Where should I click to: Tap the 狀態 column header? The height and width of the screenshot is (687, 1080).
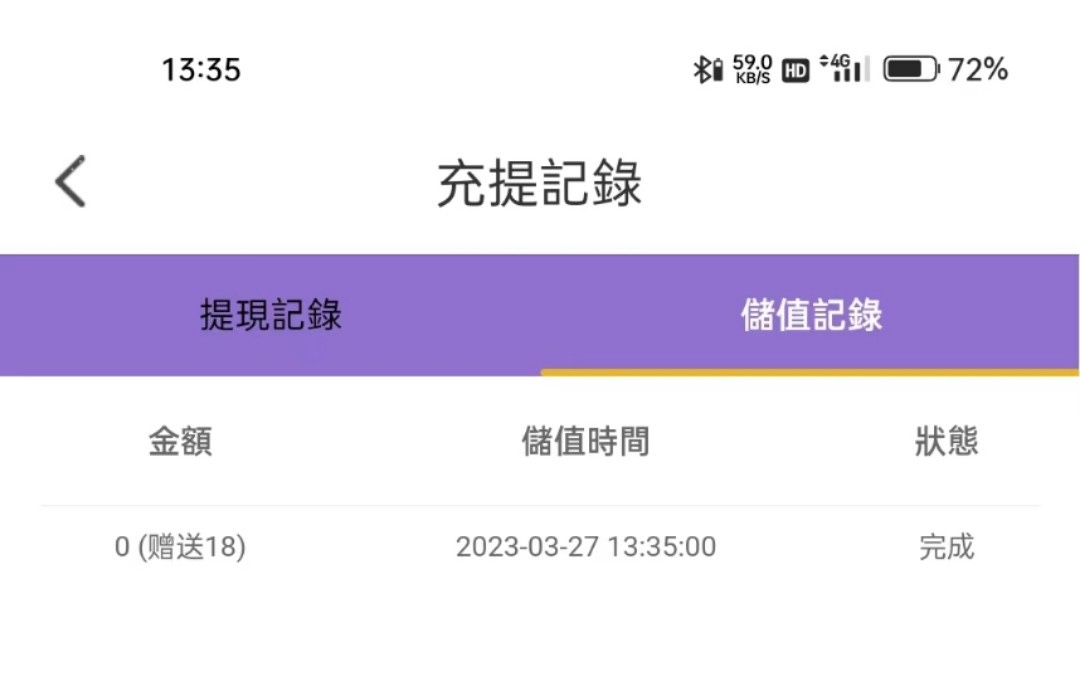[x=946, y=441]
